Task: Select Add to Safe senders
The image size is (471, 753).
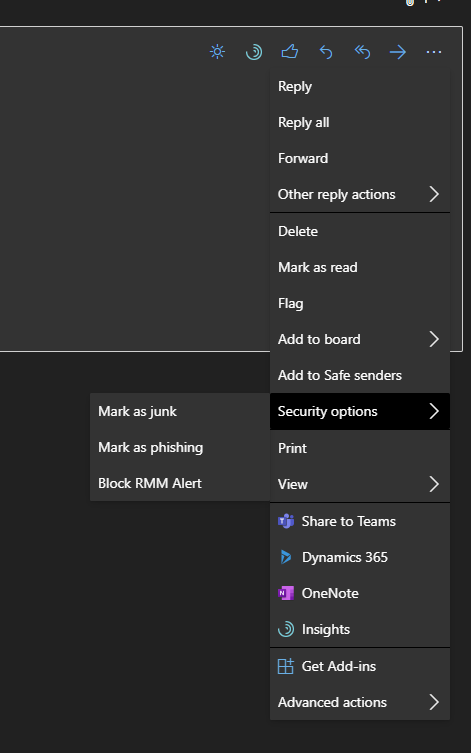Action: point(360,376)
